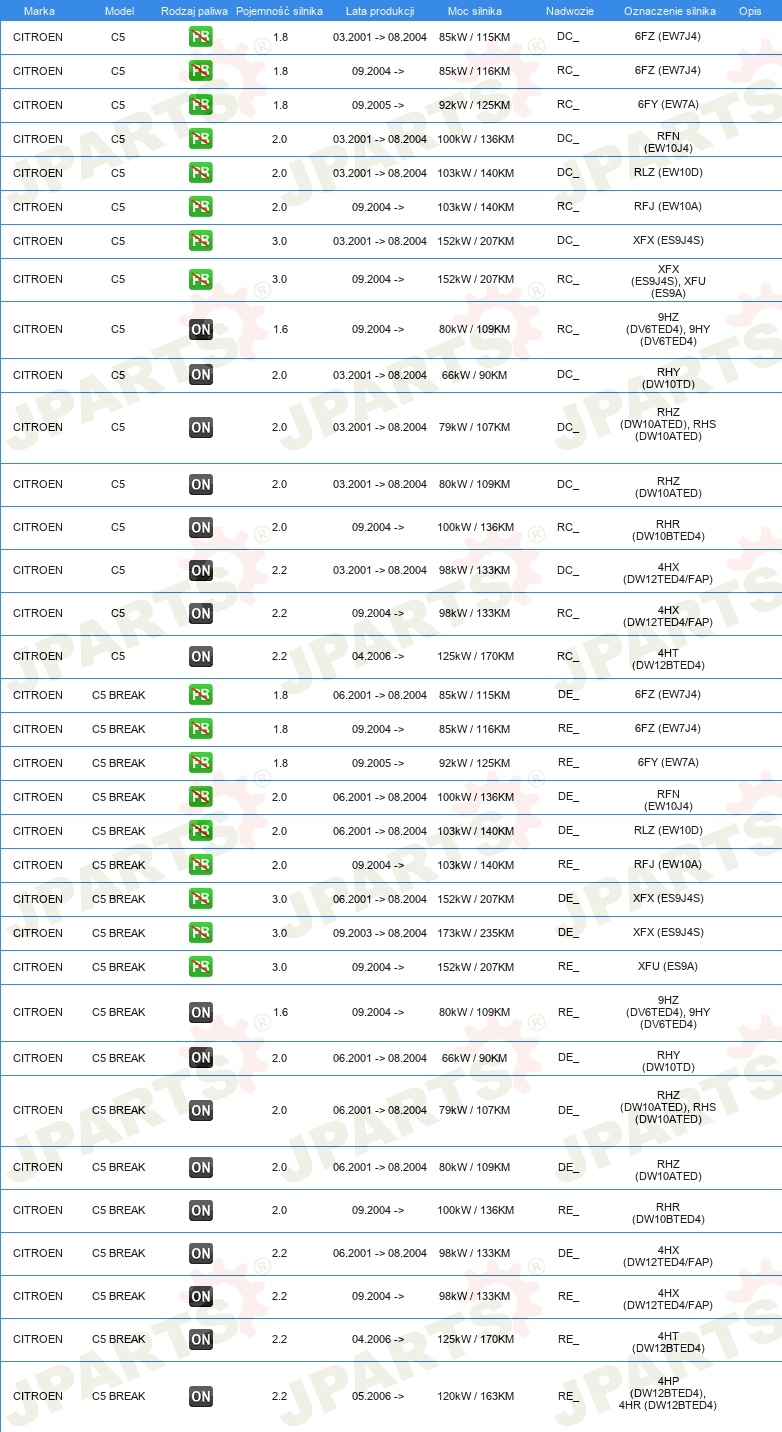
Task: Click the PB icon in the 100kW / 136KM DC_ row
Action: coord(200,139)
